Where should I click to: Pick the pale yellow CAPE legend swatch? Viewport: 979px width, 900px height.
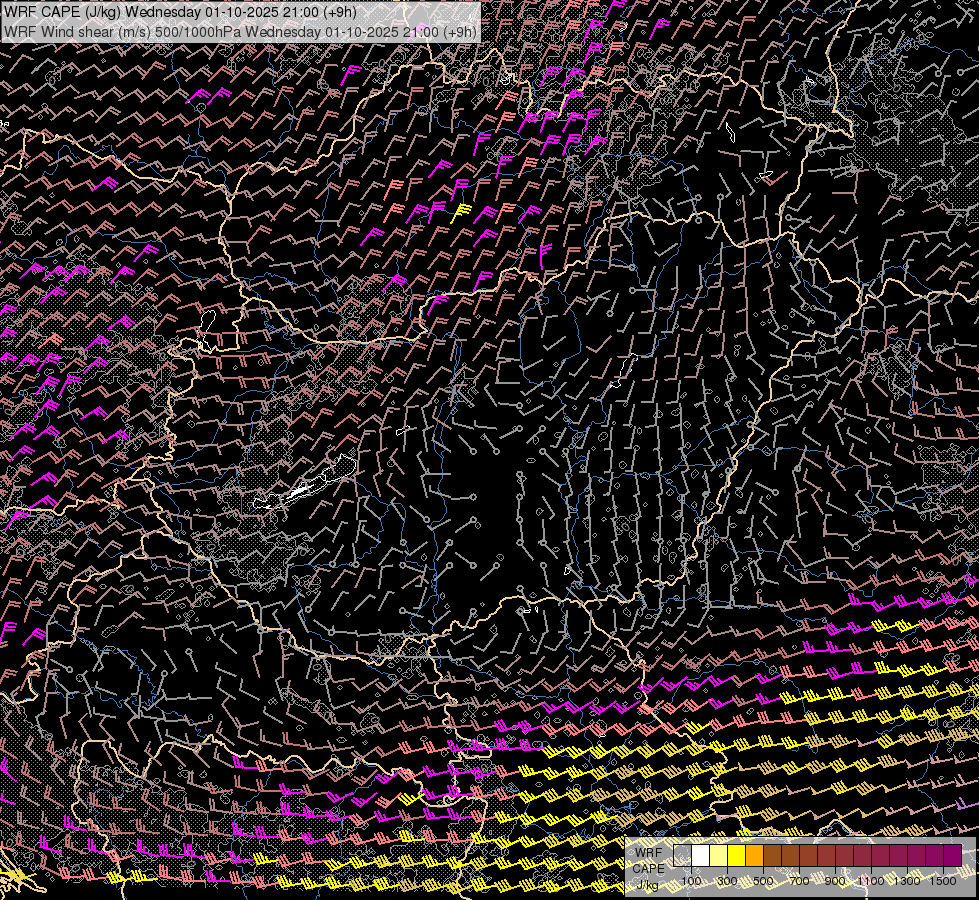point(719,855)
